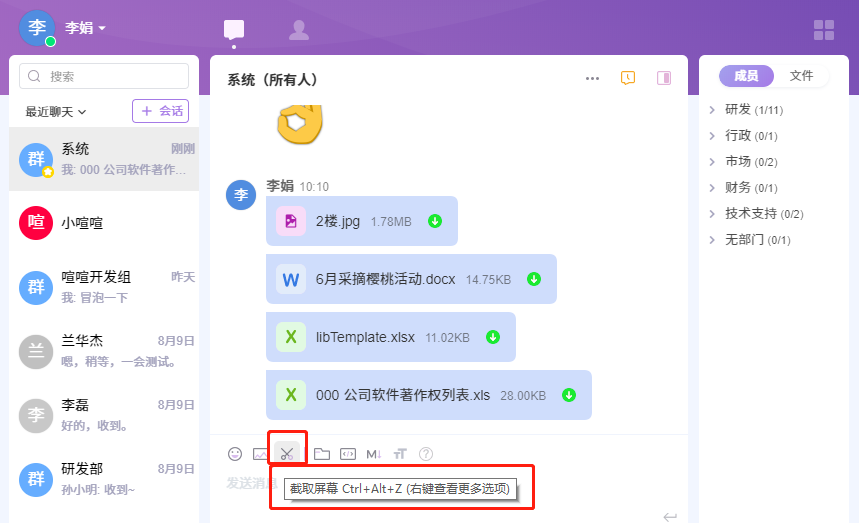Open chat history clock icon
The image size is (859, 523).
[628, 78]
